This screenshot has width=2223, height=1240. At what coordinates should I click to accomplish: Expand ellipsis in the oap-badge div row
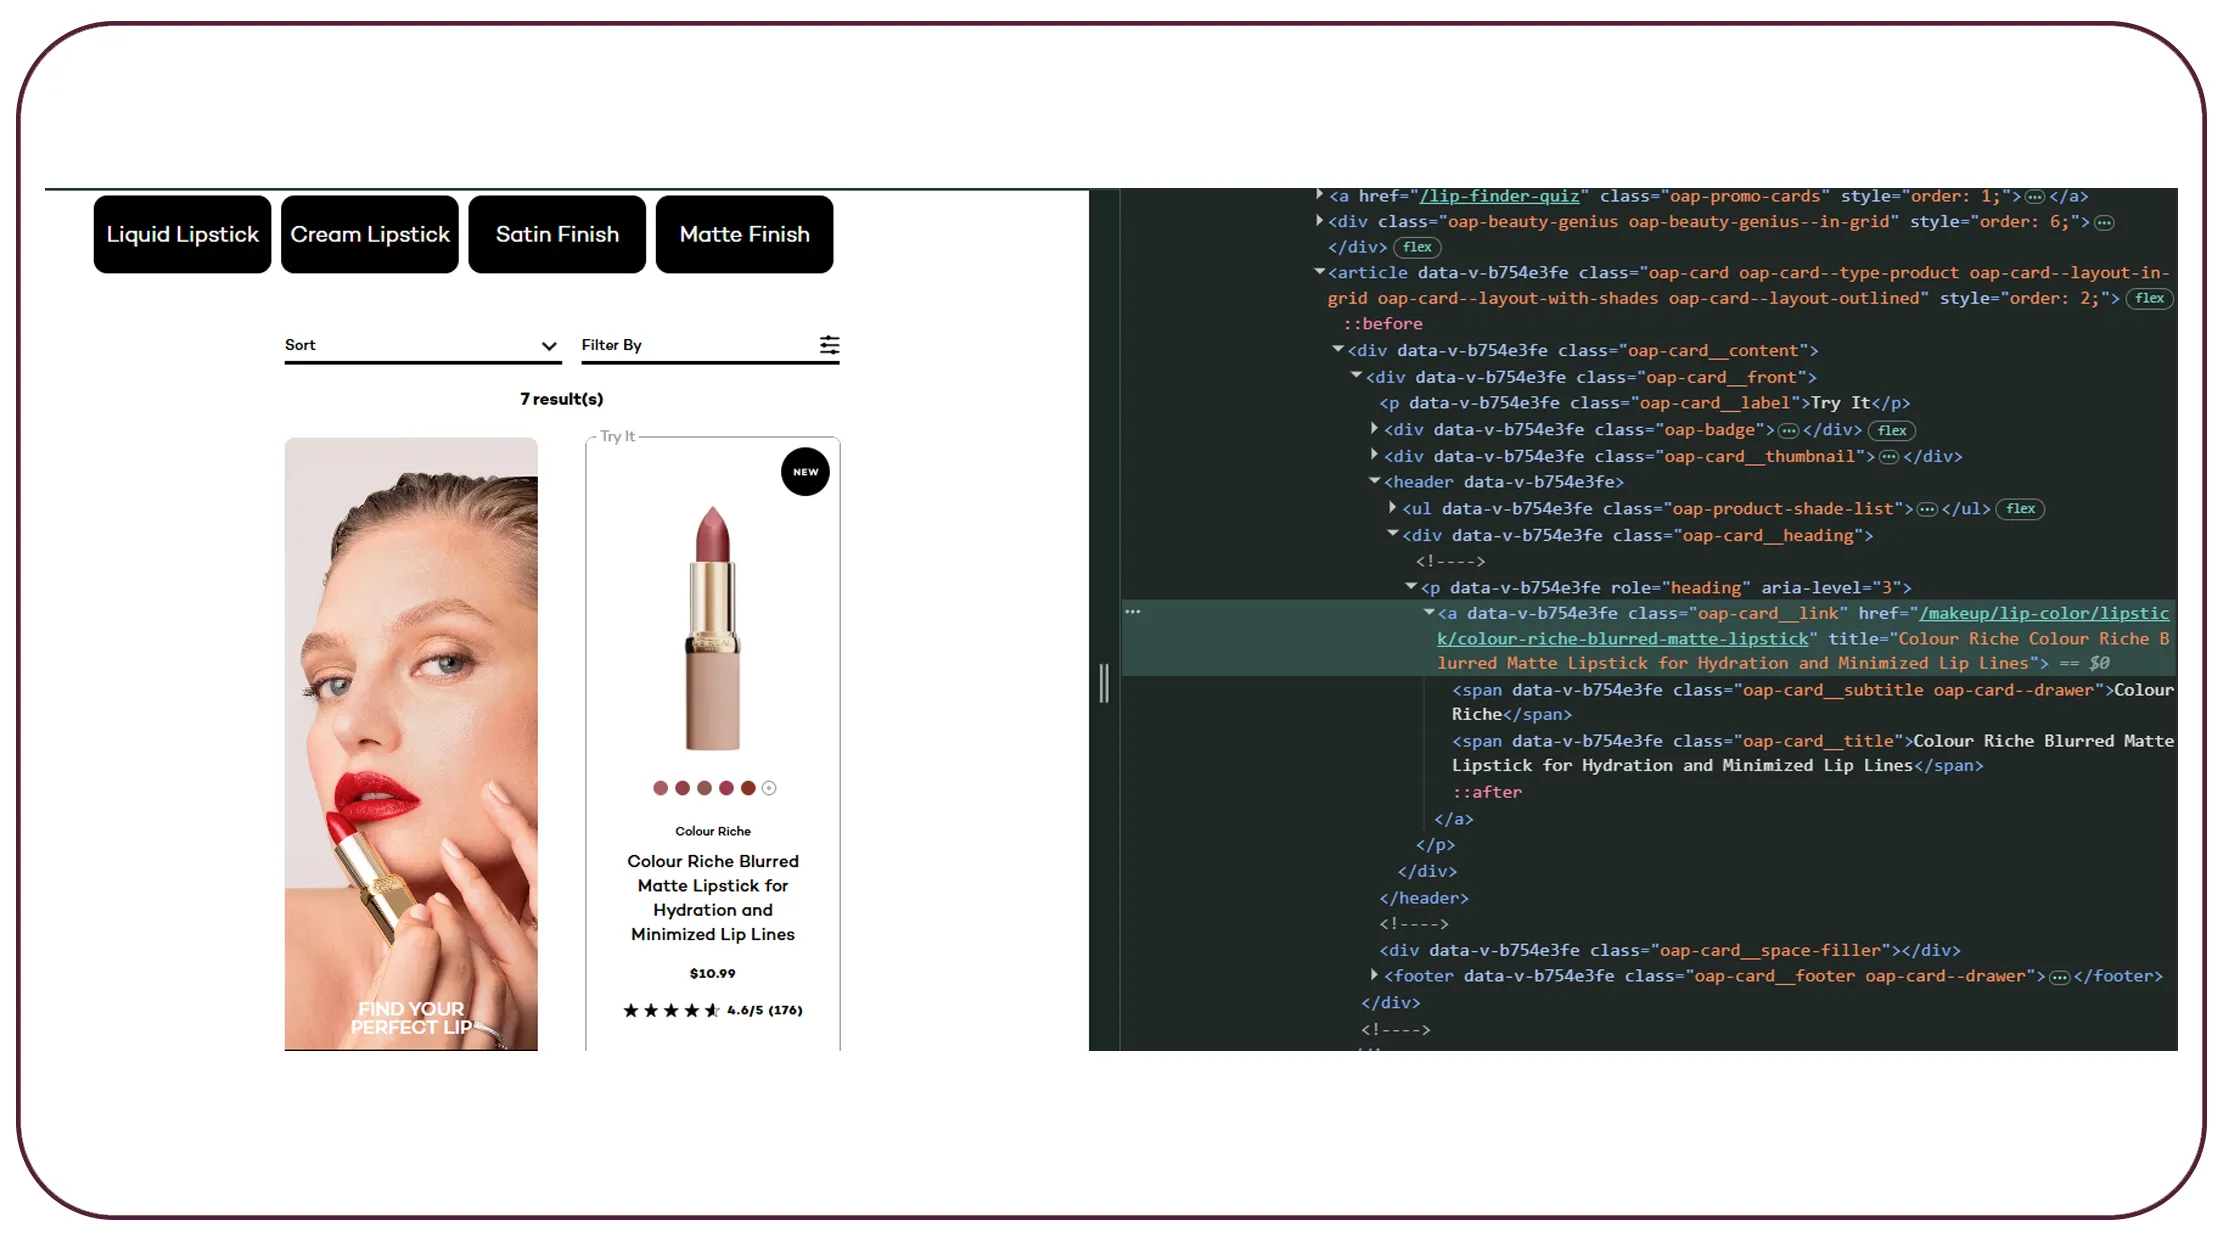click(x=1788, y=431)
